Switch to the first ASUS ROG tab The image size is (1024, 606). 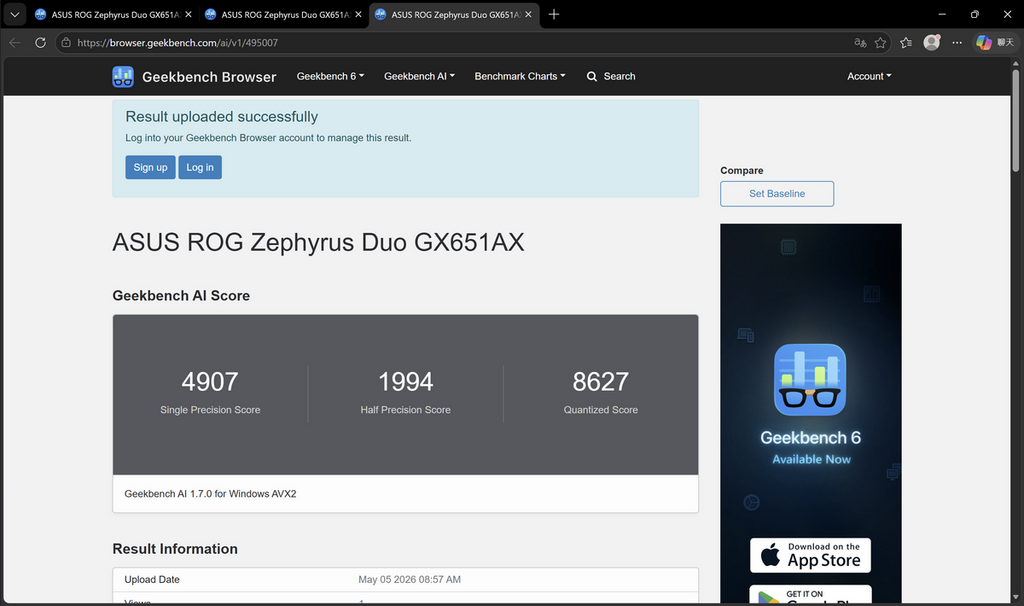pyautogui.click(x=113, y=14)
